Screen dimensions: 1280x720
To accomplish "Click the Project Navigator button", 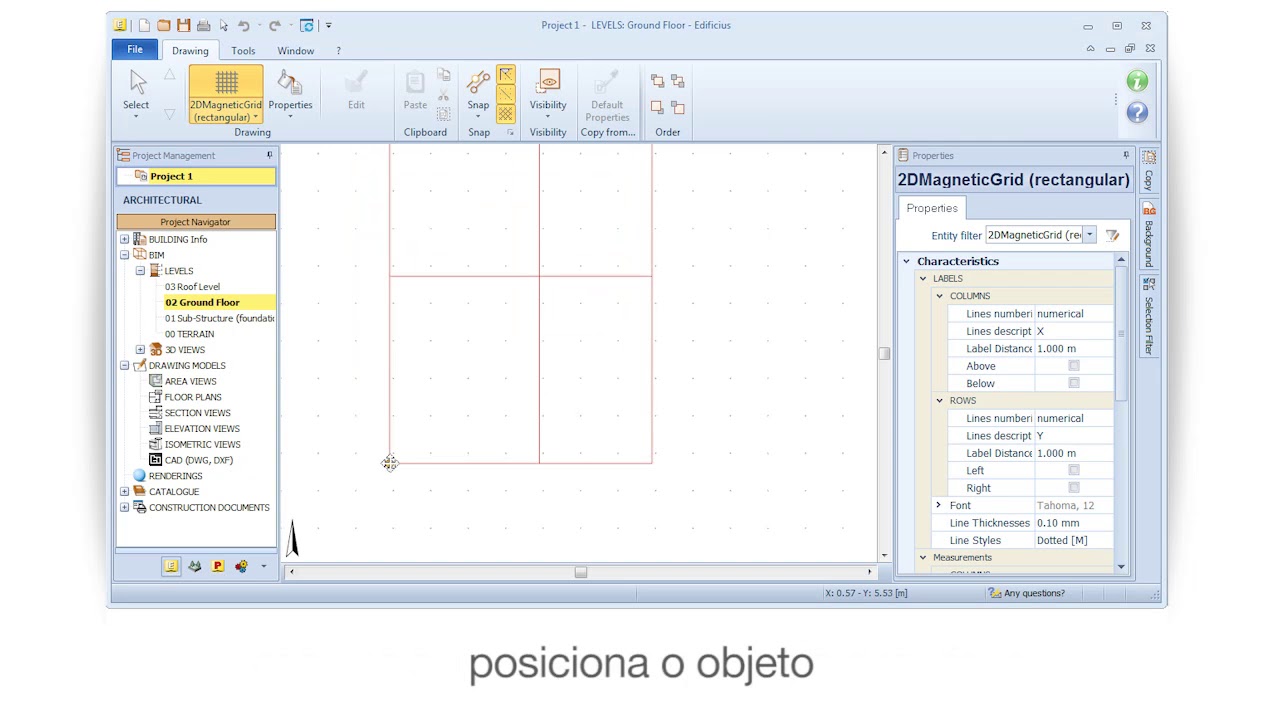I will pyautogui.click(x=196, y=222).
